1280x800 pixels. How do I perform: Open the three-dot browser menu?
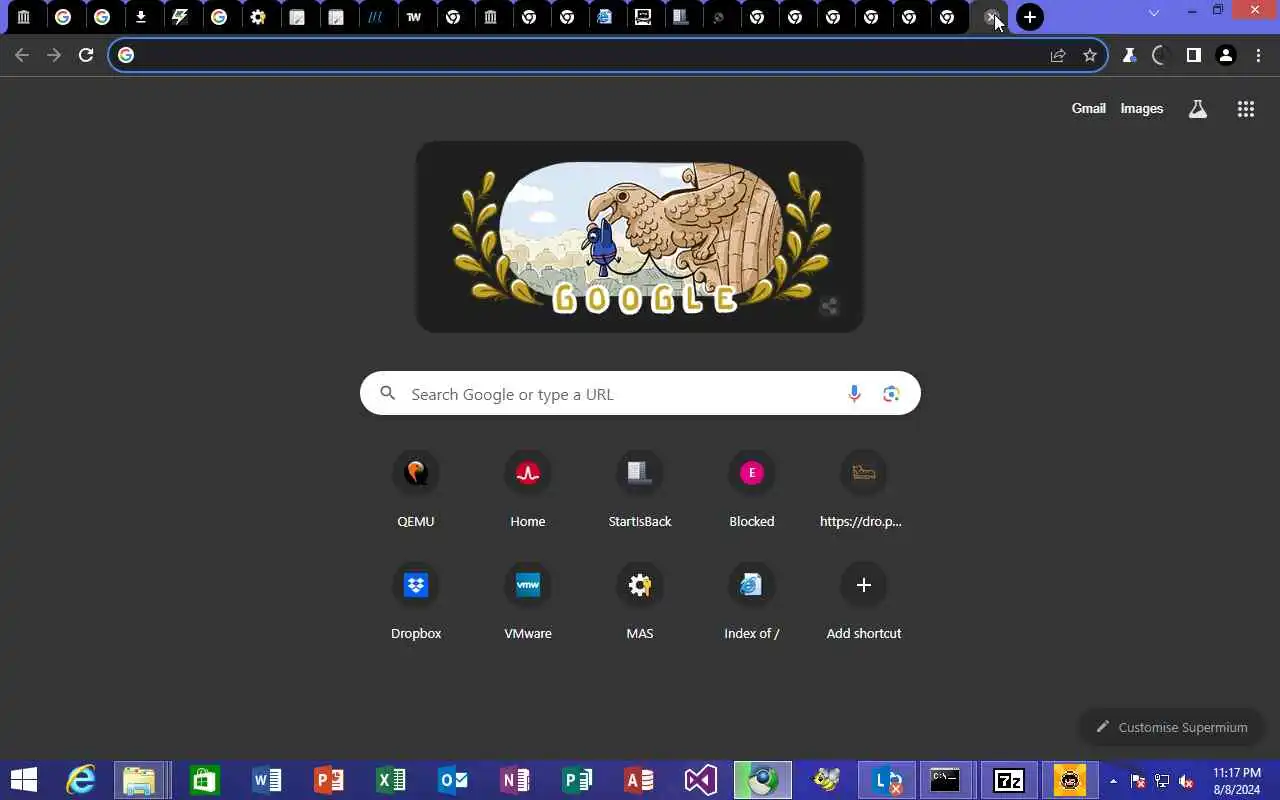(1258, 55)
